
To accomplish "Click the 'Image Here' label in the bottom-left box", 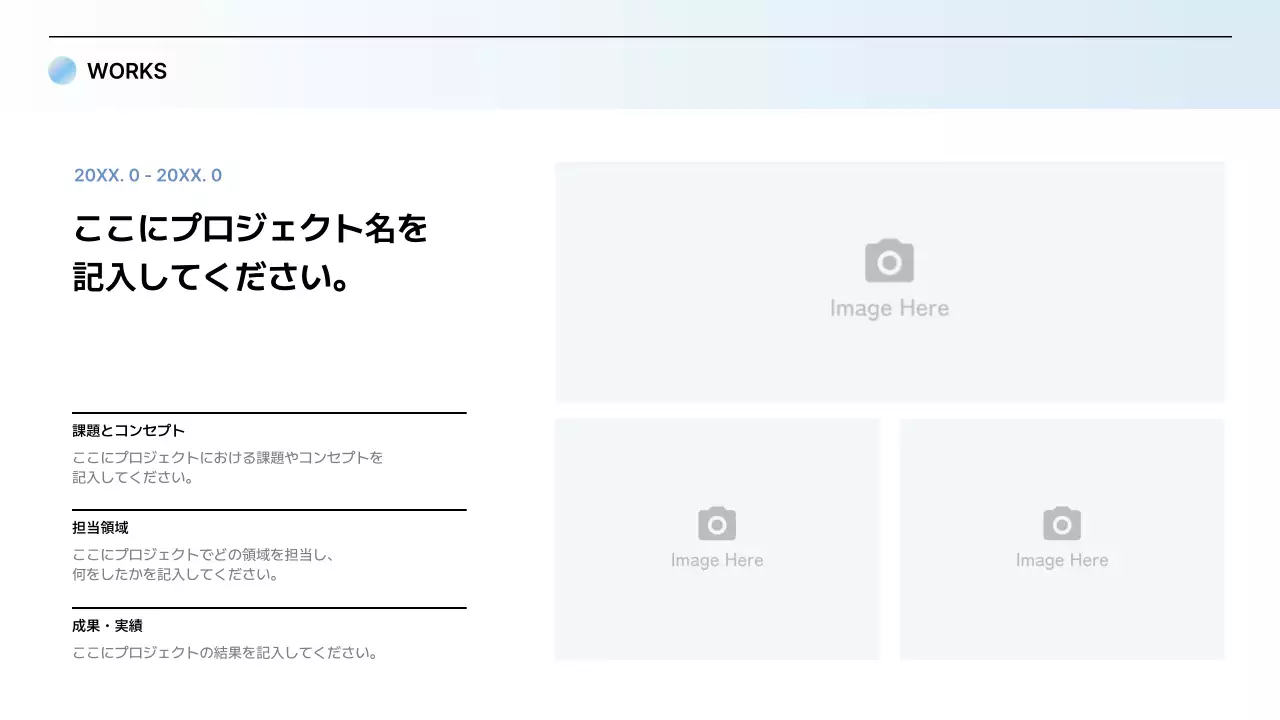I will [x=716, y=560].
